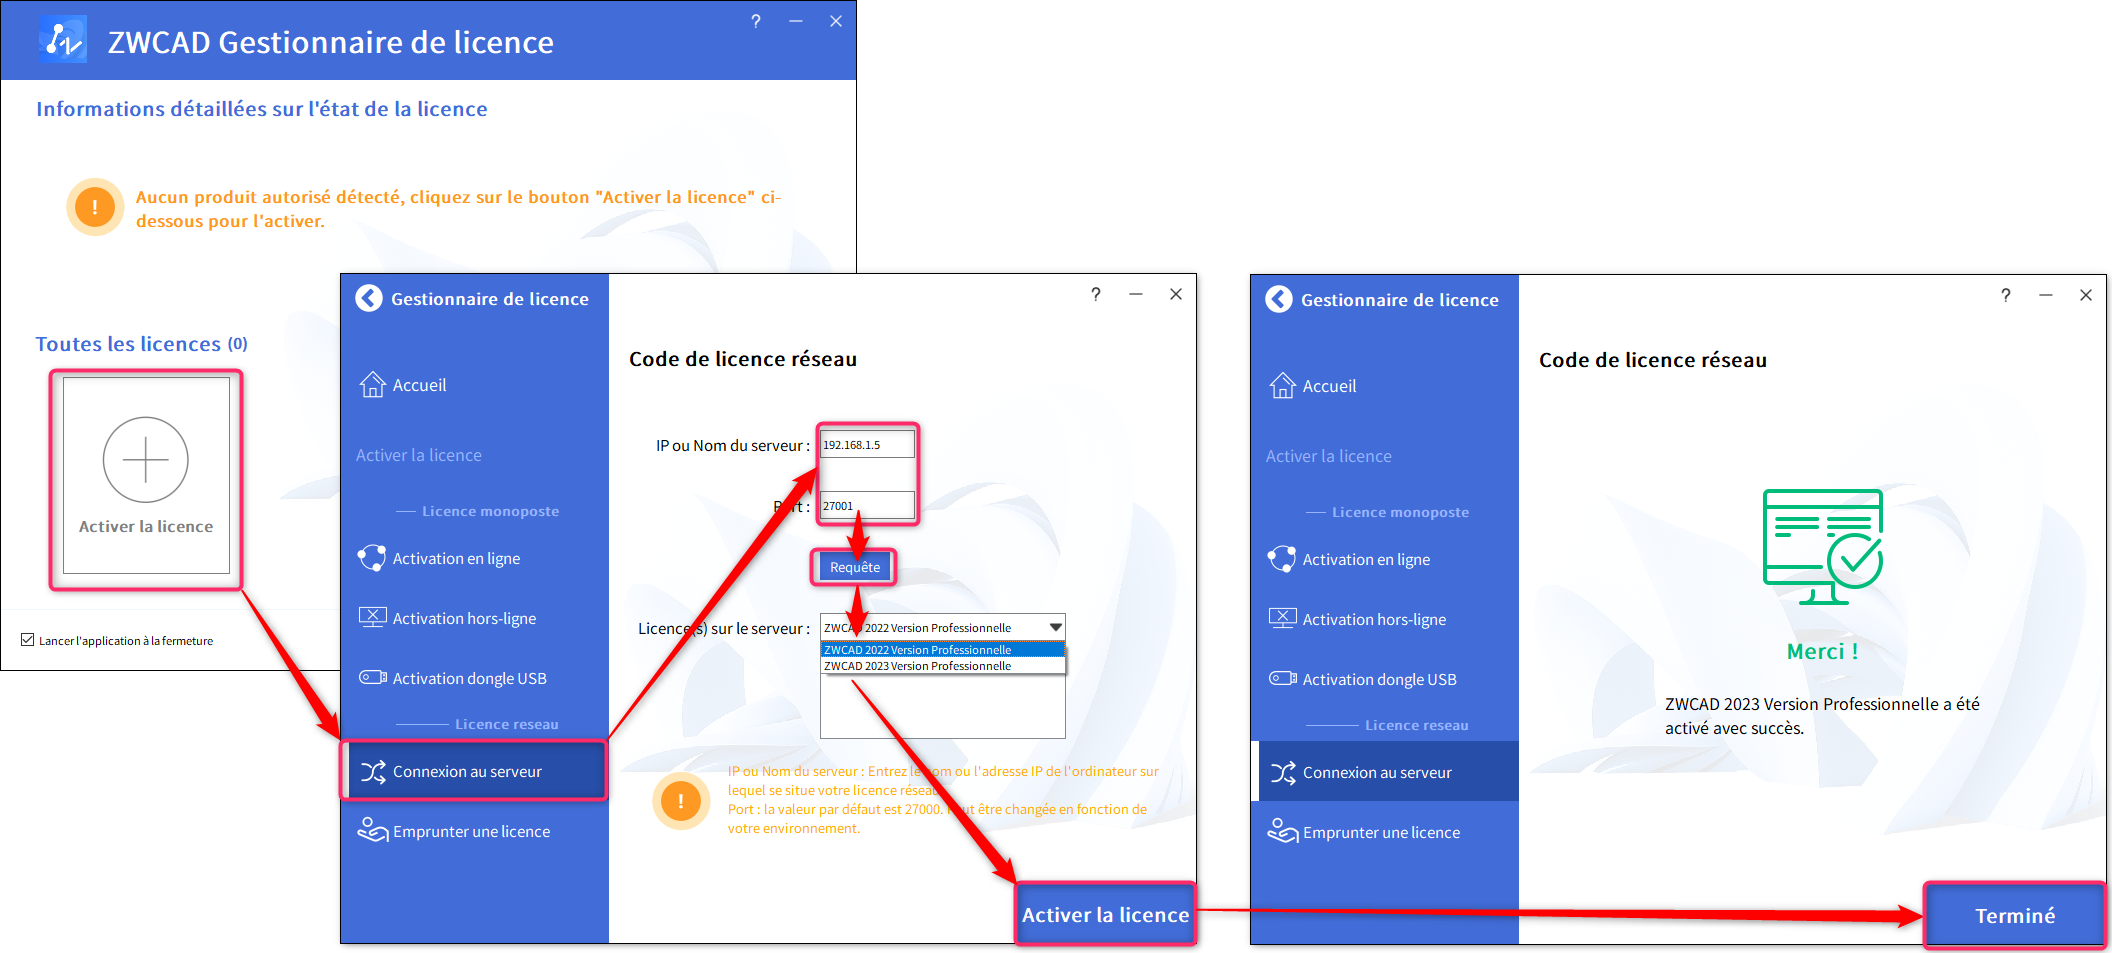Click the large 'Activer la licence' bottom button
The image size is (2112, 953).
tap(1105, 915)
